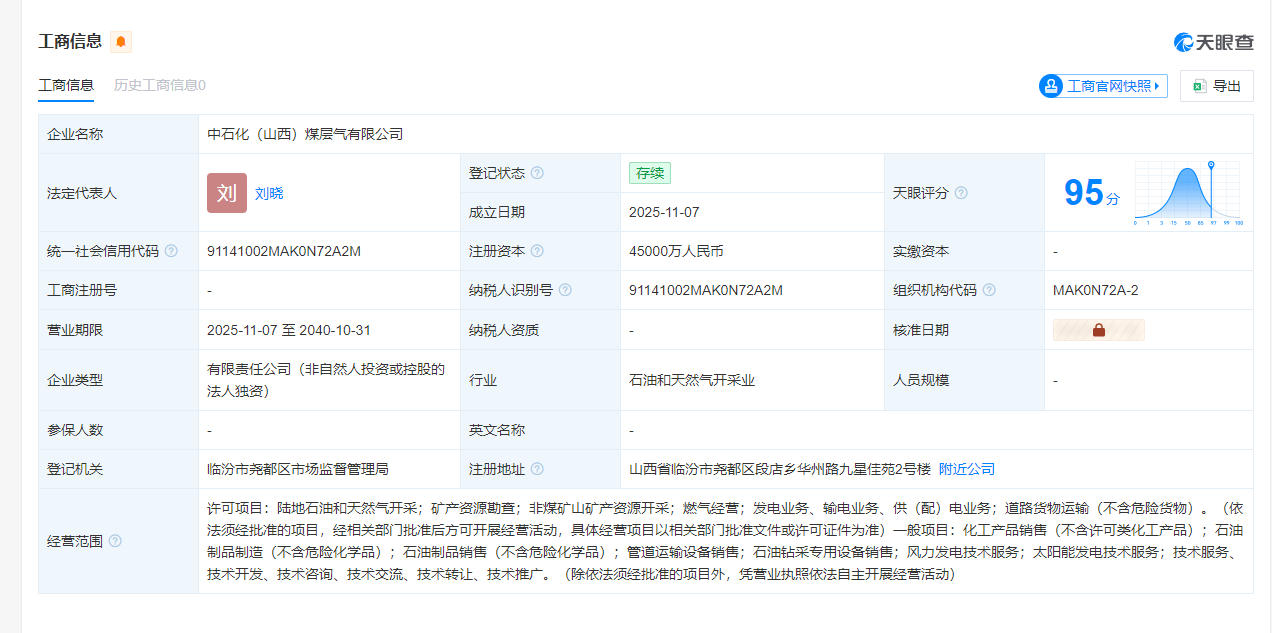This screenshot has width=1272, height=633.
Task: Click the Tianyancha logo
Action: click(1213, 42)
